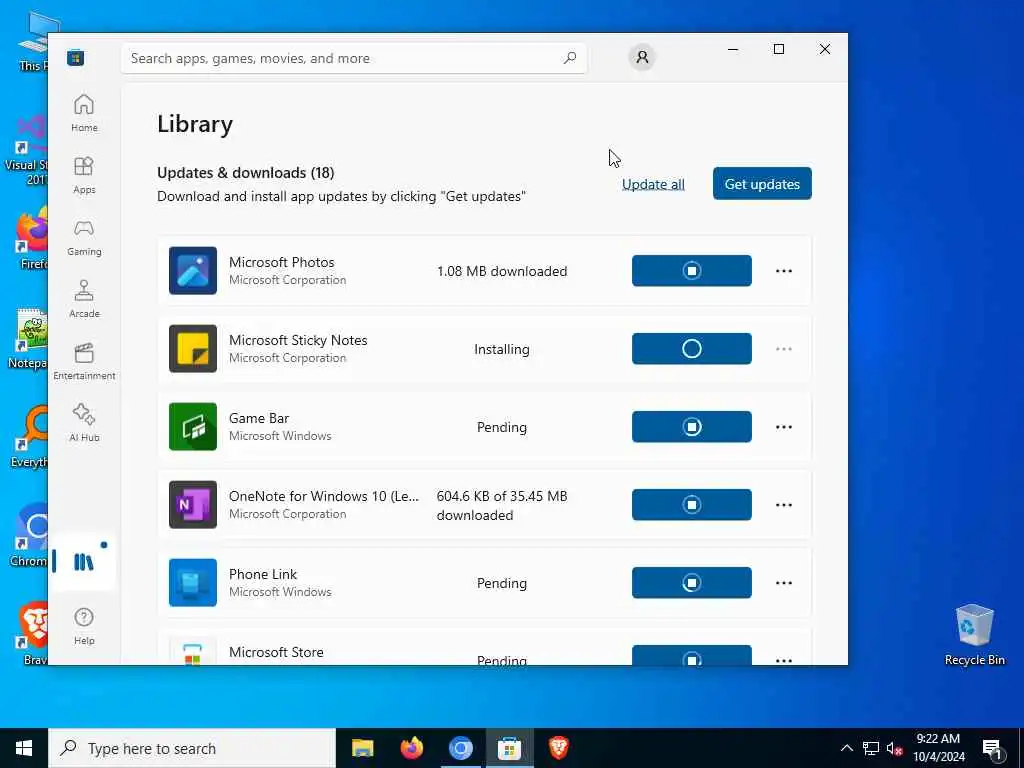Open Chromium from the taskbar
This screenshot has height=768, width=1024.
click(x=460, y=748)
